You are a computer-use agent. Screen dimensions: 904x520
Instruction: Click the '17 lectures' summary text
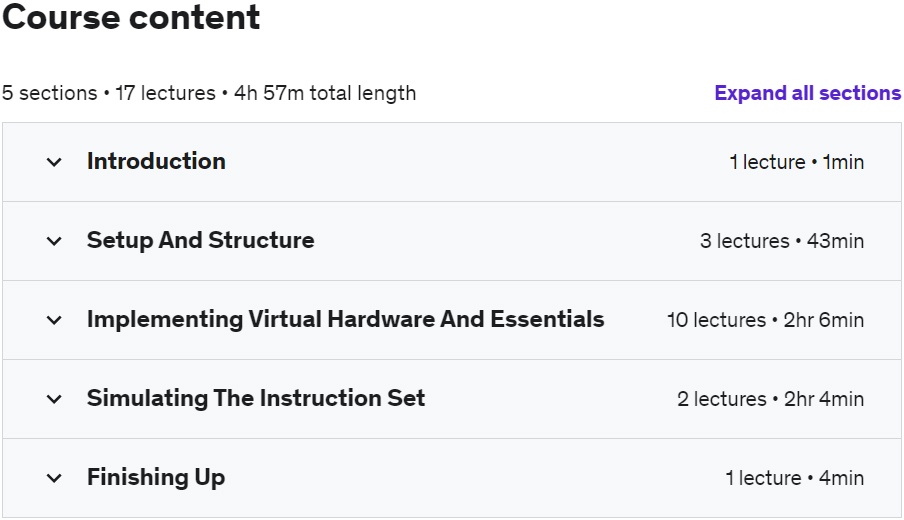point(165,93)
